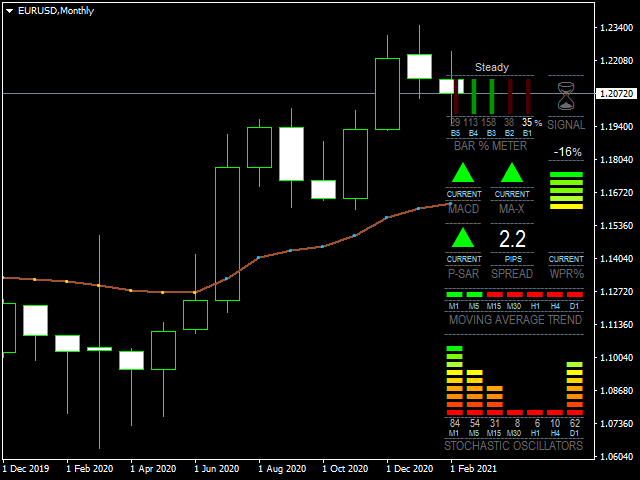The height and width of the screenshot is (480, 640).
Task: Select the -16% WPR reading
Action: (x=567, y=152)
